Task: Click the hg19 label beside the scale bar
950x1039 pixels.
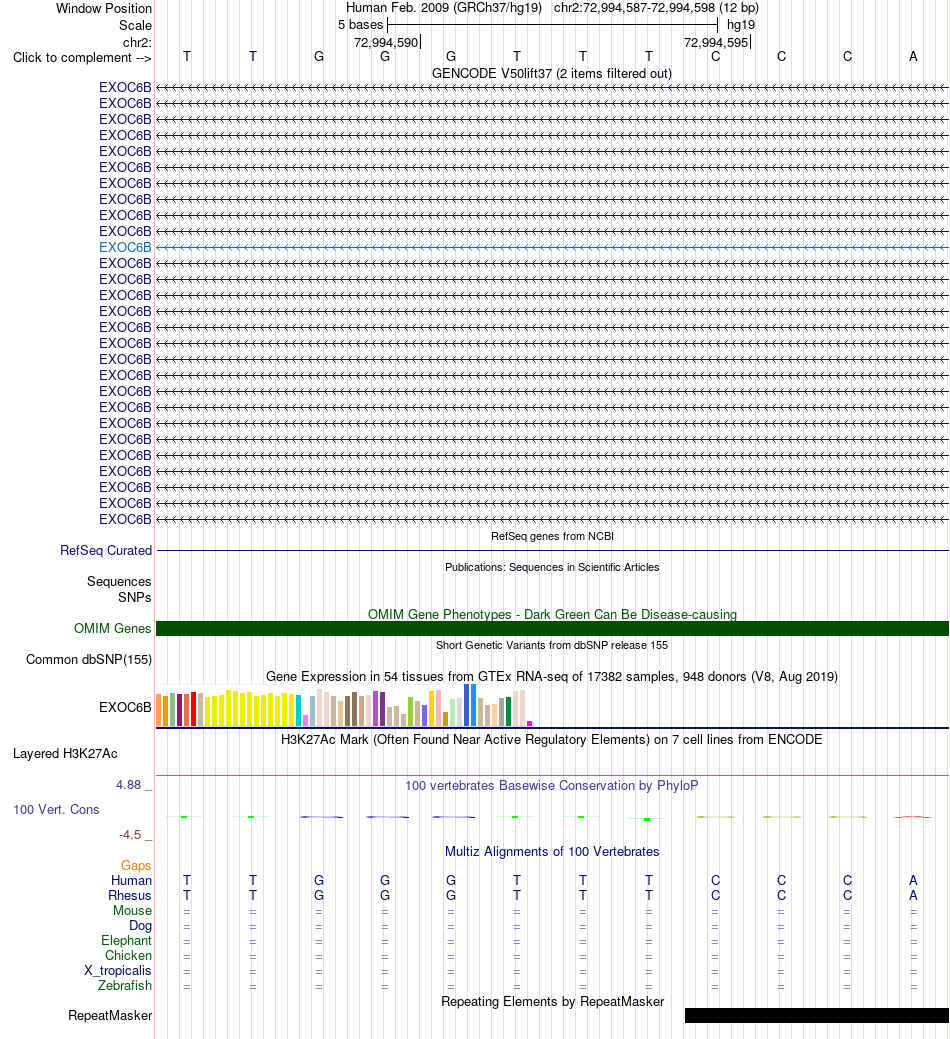Action: pos(741,25)
